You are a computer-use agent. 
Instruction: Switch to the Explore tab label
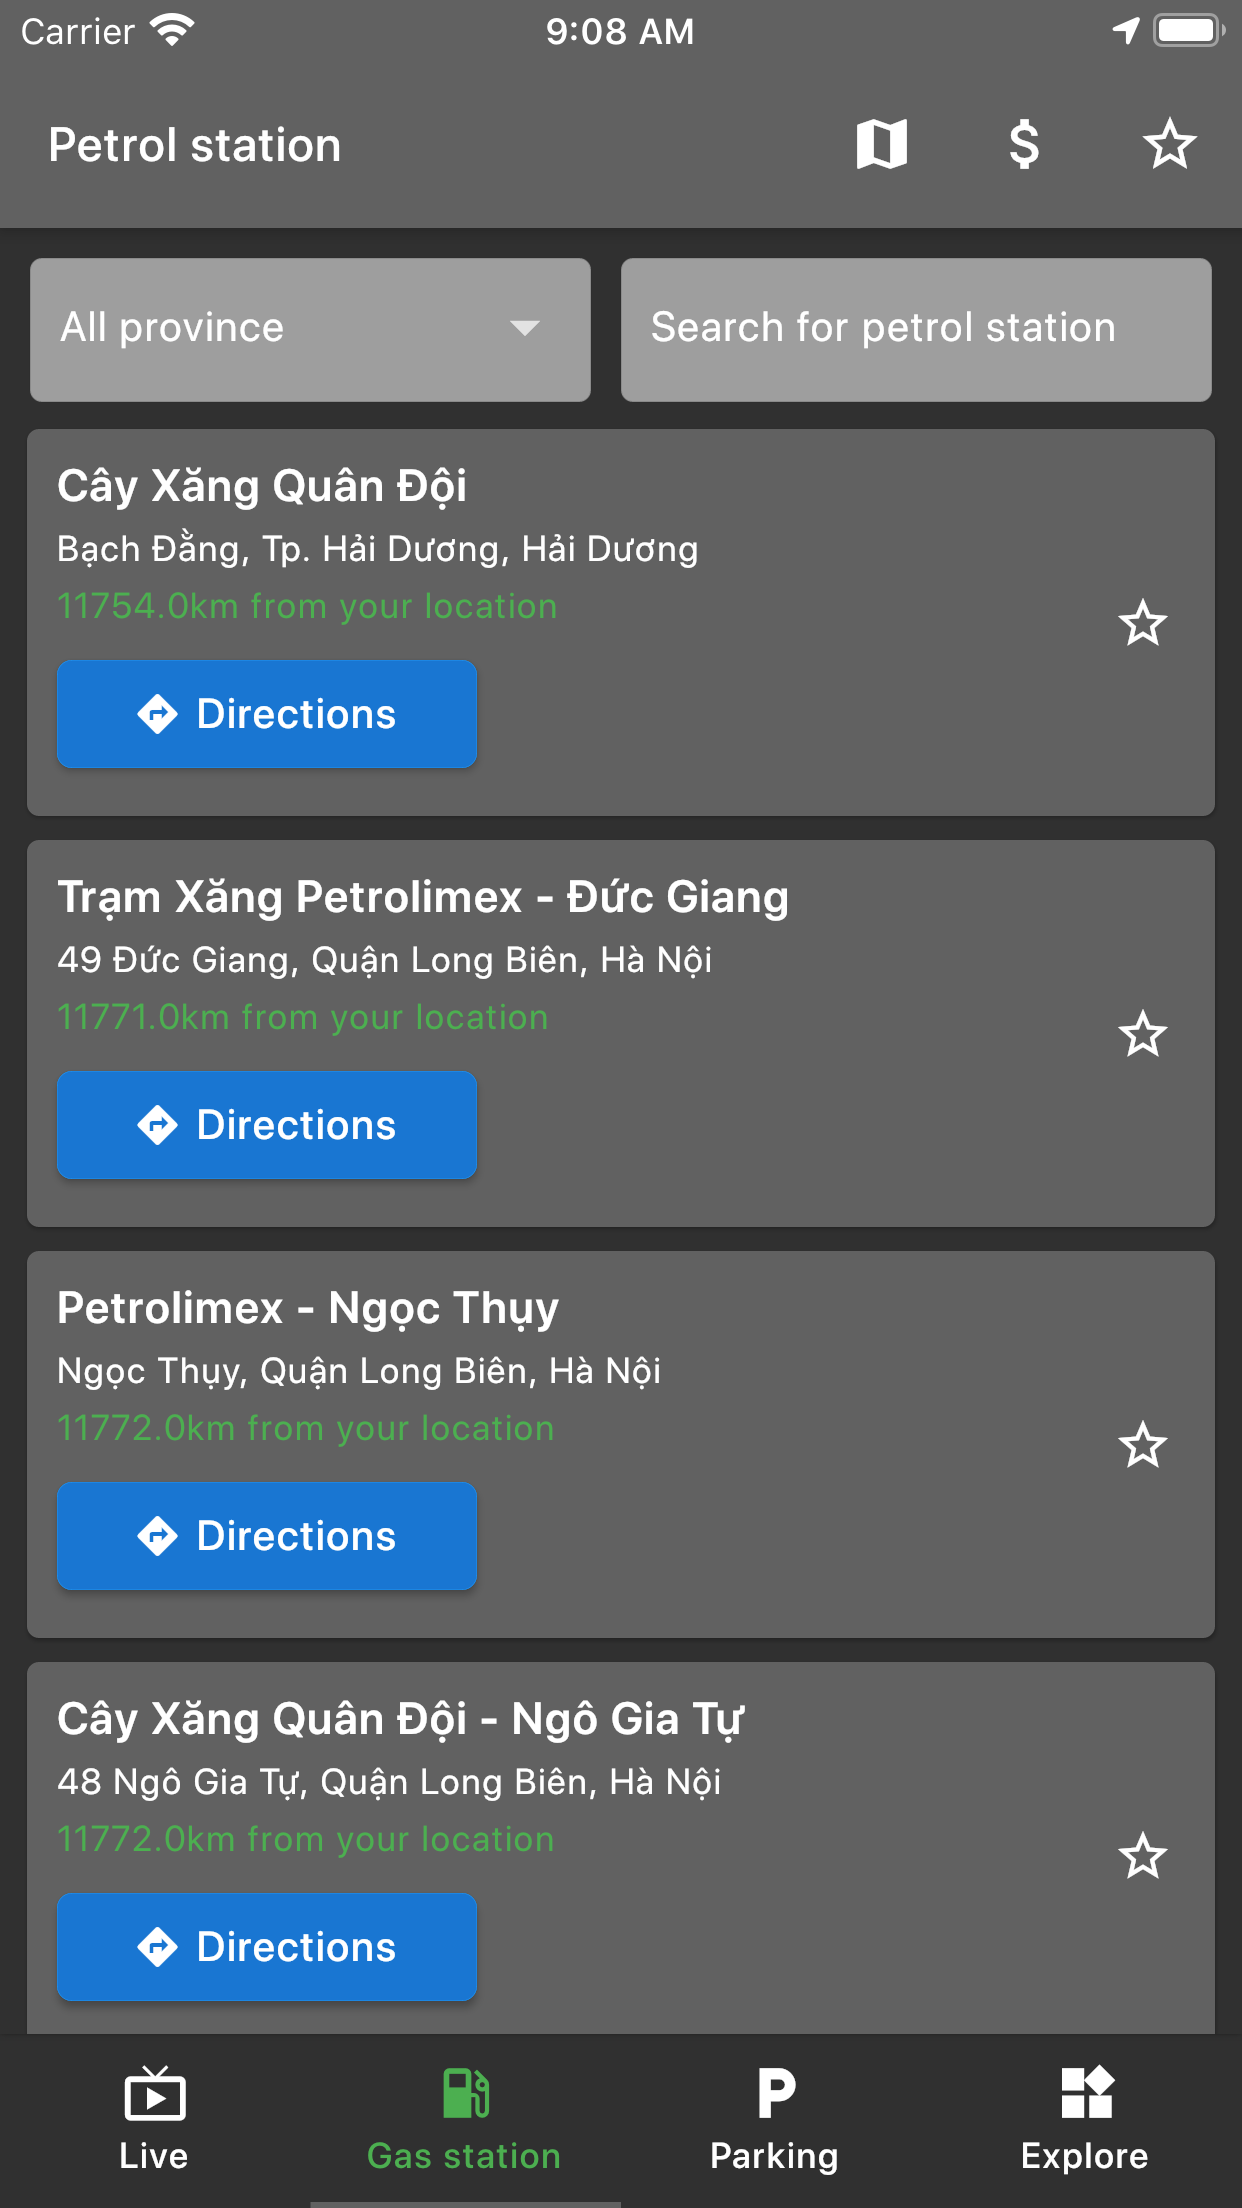pos(1084,2156)
